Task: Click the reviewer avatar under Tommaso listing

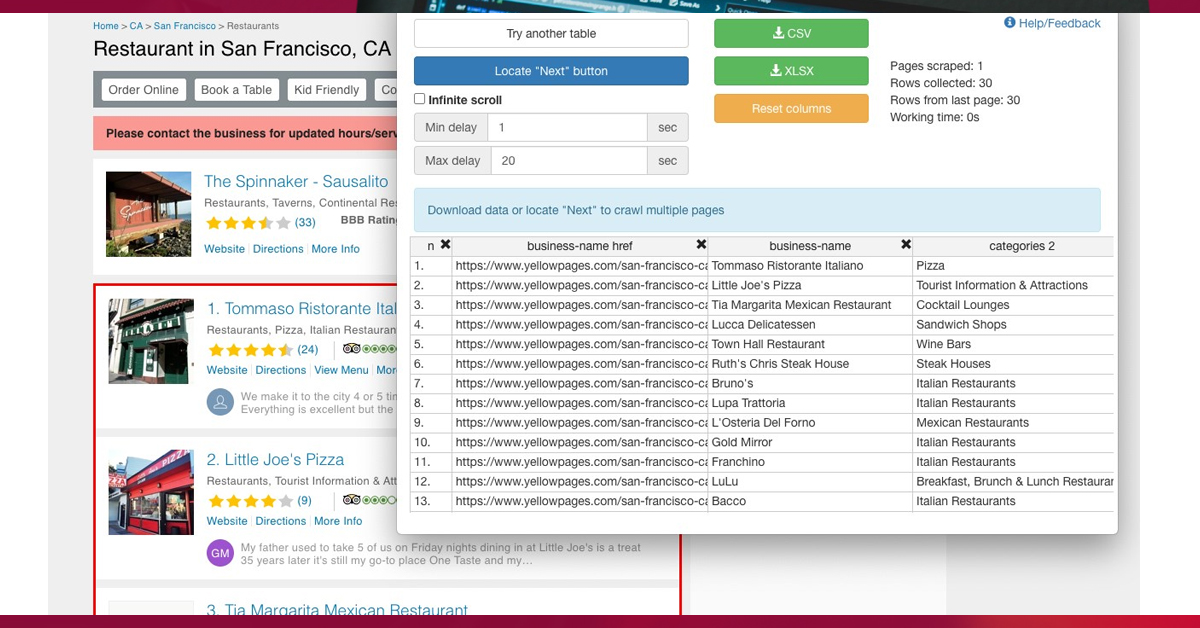Action: [220, 402]
